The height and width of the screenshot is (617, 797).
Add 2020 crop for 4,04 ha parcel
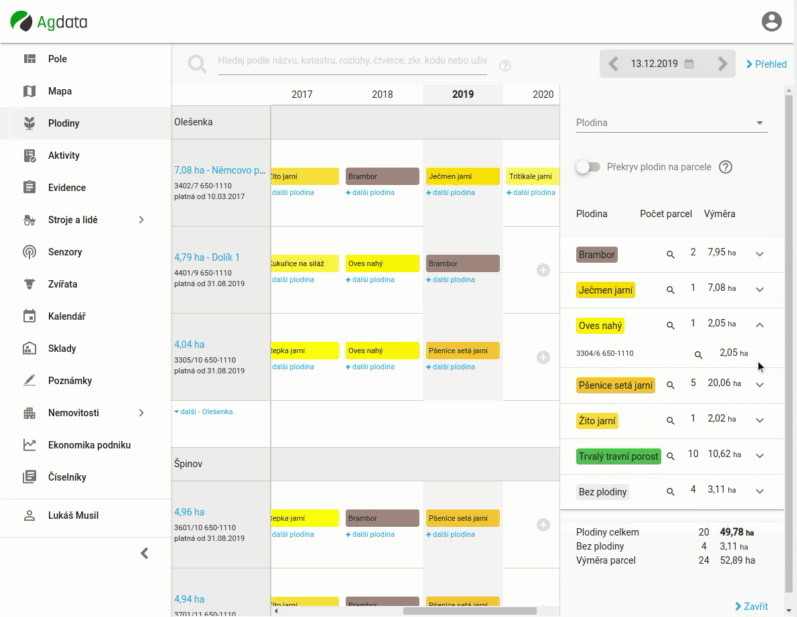click(543, 357)
